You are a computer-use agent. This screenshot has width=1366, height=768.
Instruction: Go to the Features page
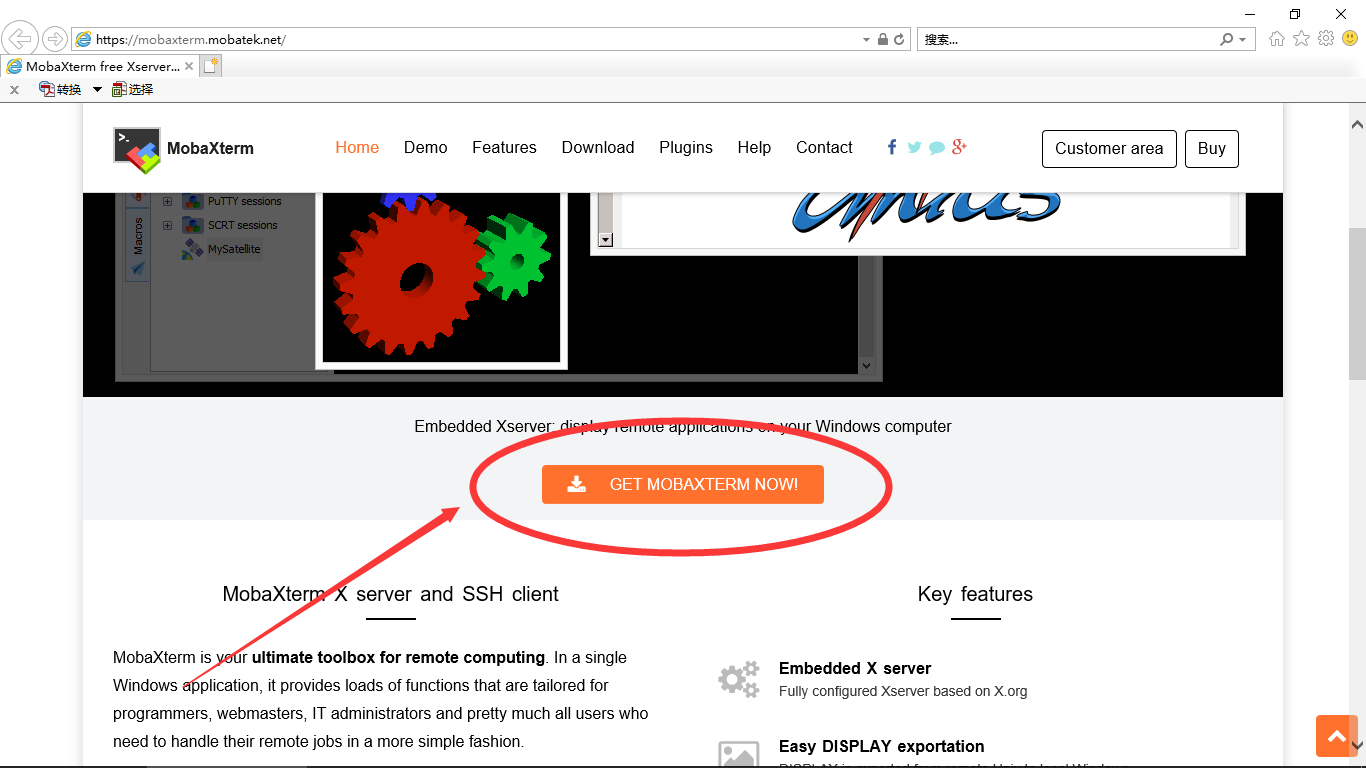pyautogui.click(x=504, y=148)
